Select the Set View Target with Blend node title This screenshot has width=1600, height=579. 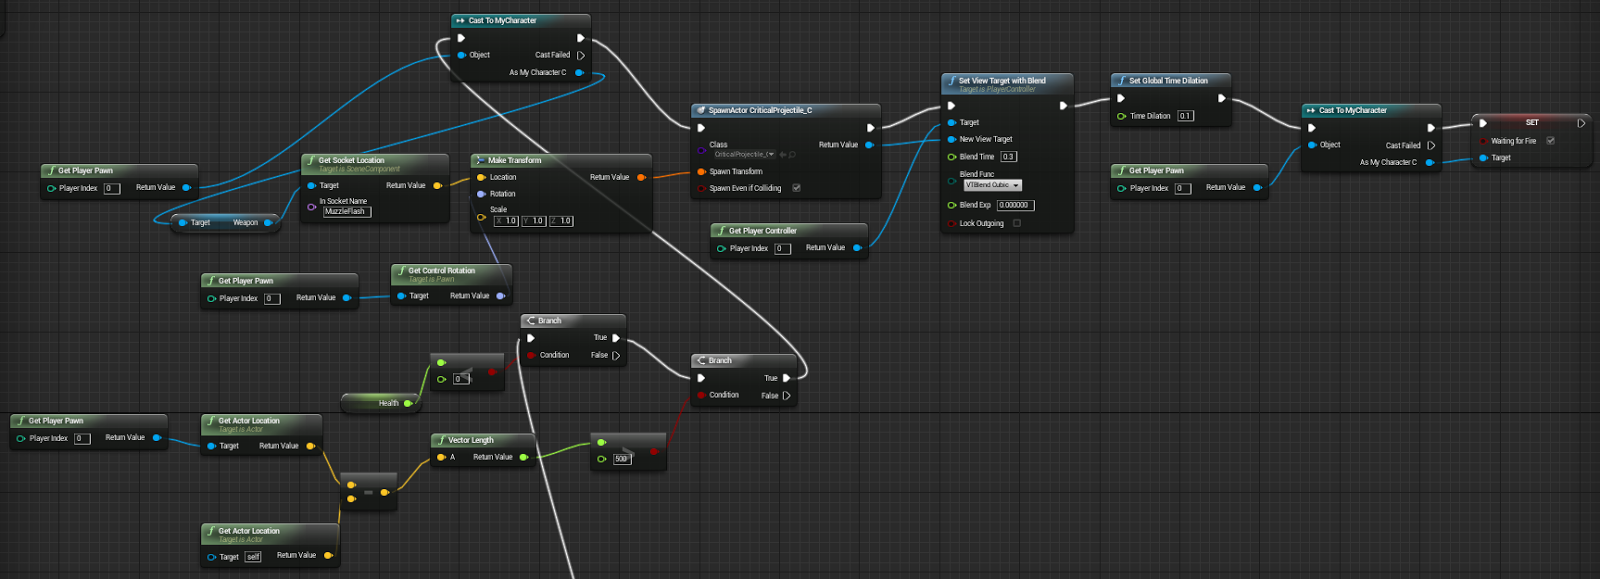tap(1002, 81)
